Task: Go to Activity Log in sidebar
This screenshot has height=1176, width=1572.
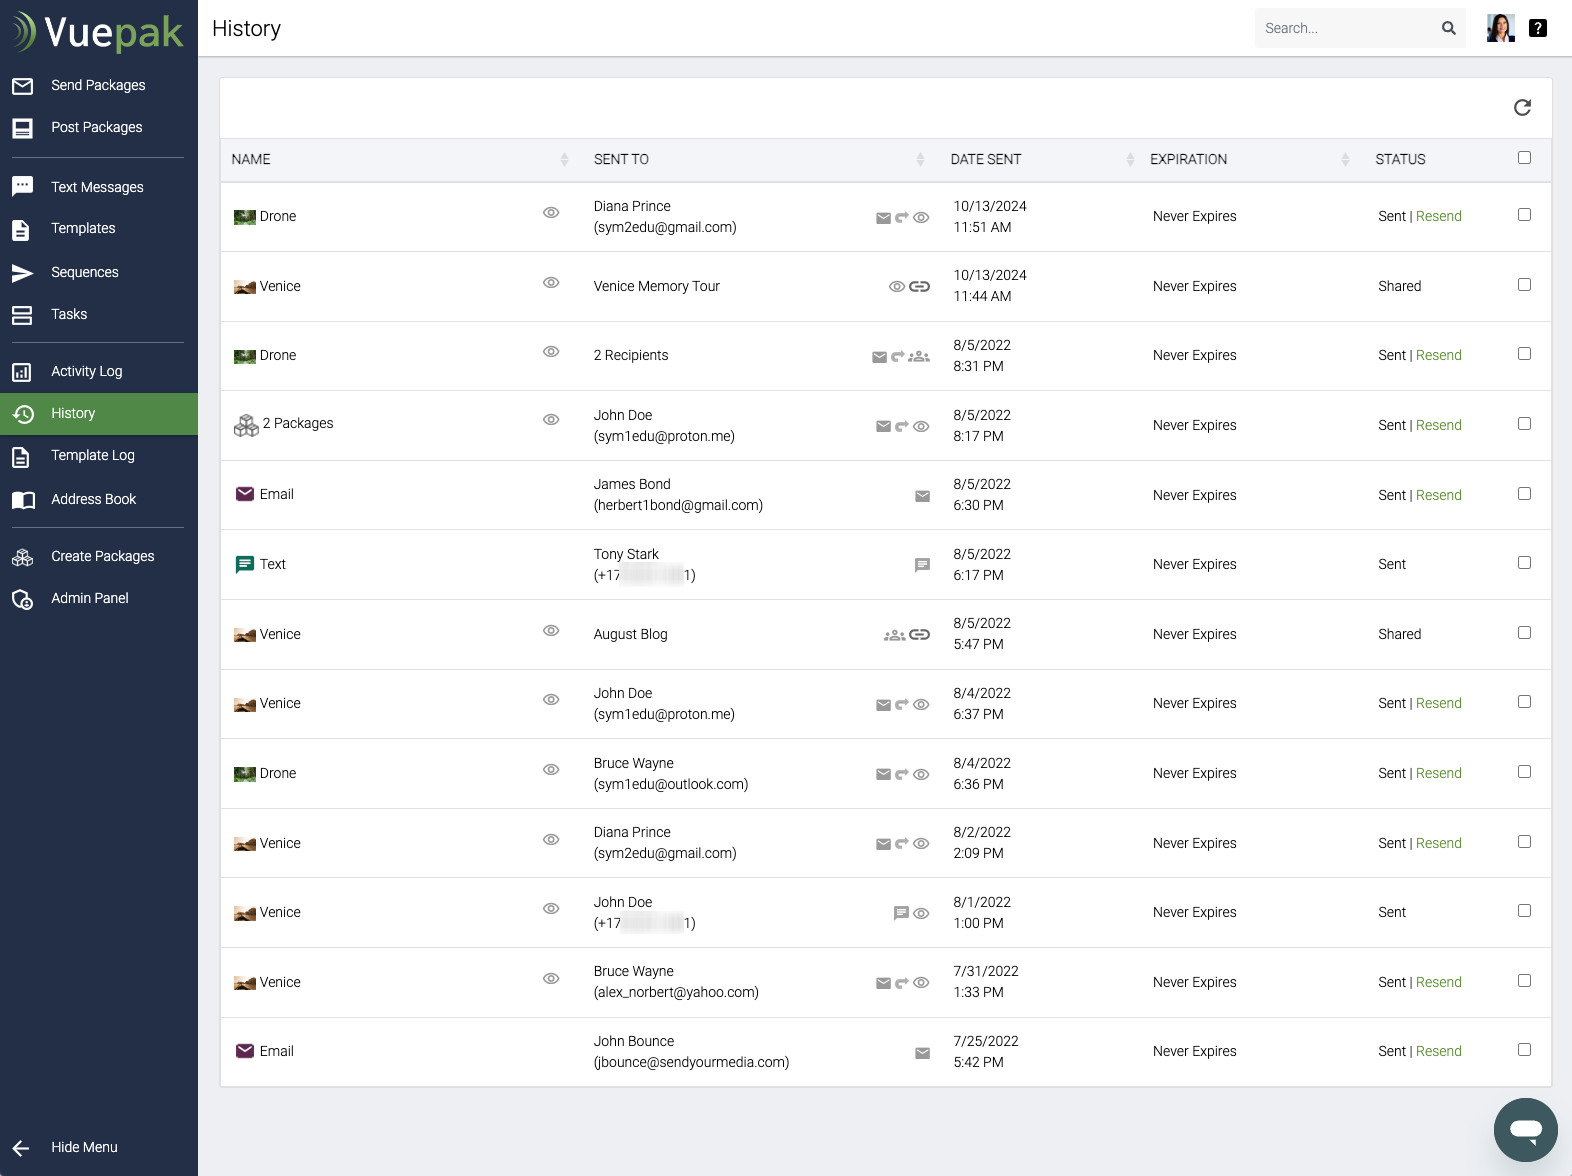Action: tap(86, 371)
